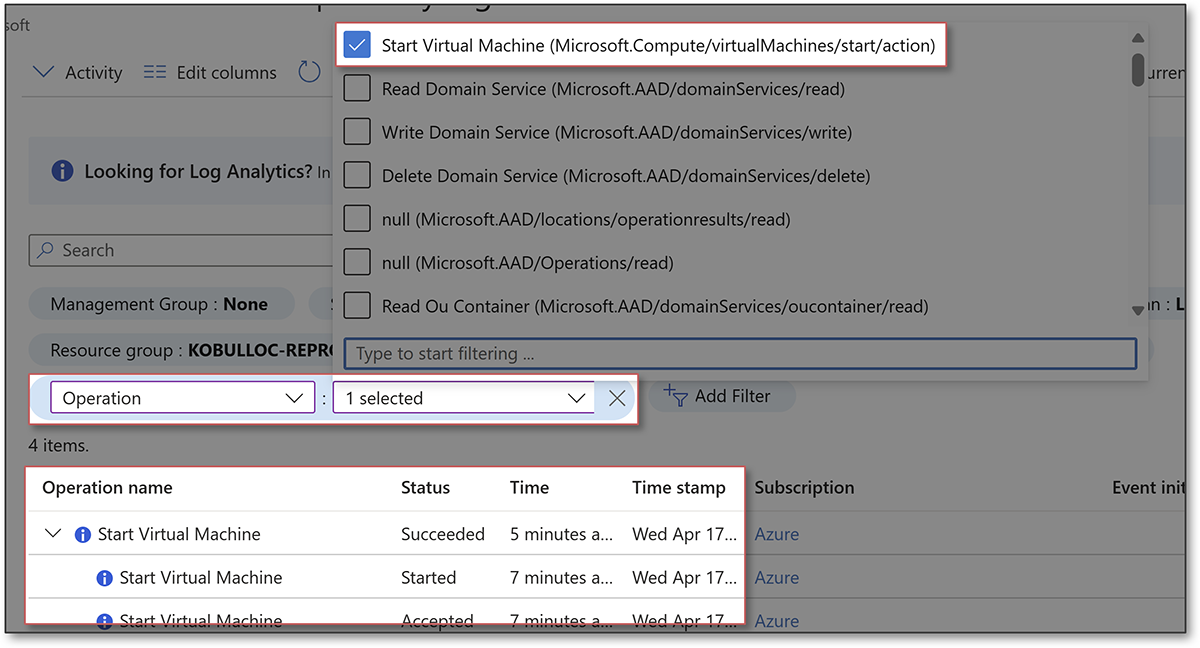Click the operations list scrollbar thumb

(1138, 69)
